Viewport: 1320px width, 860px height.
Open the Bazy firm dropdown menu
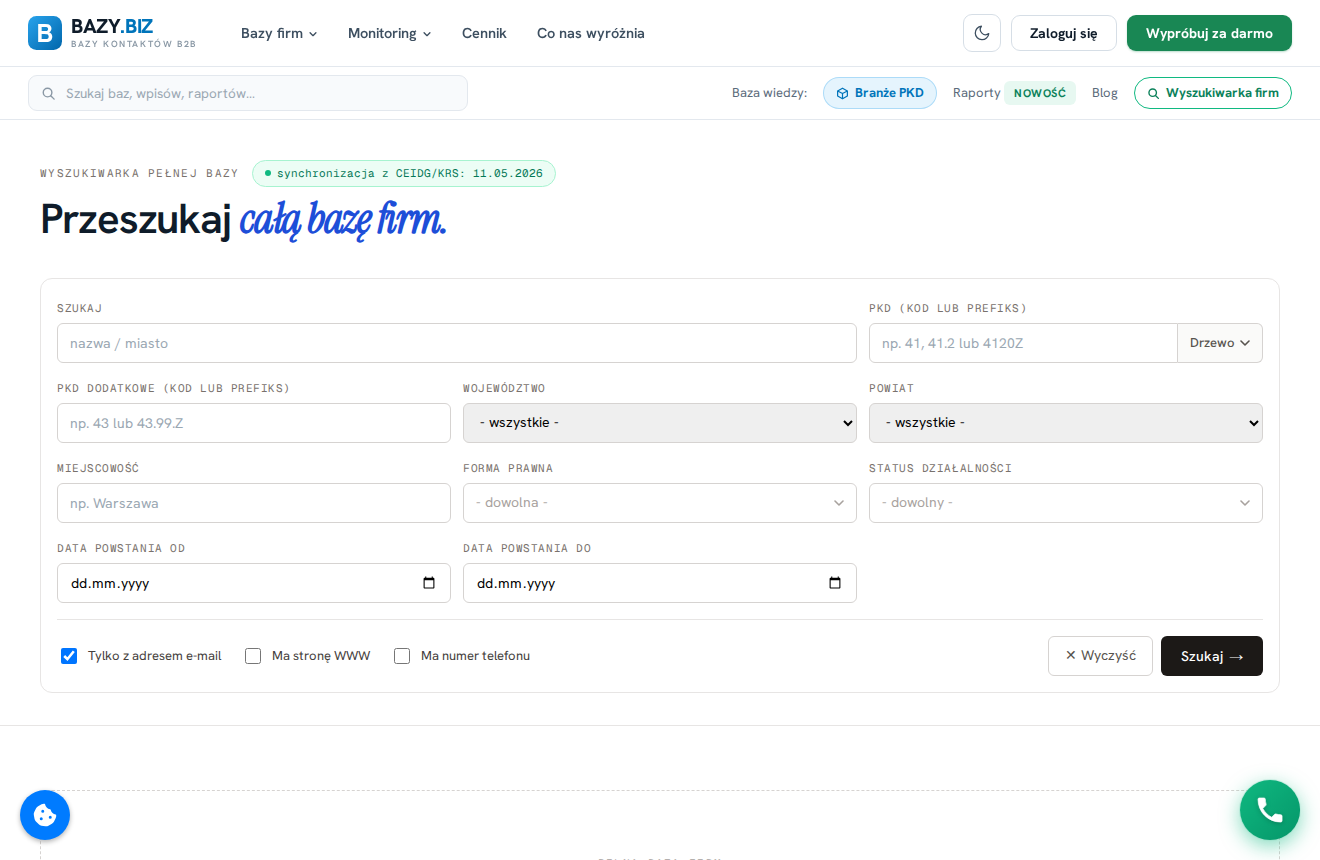coord(279,33)
